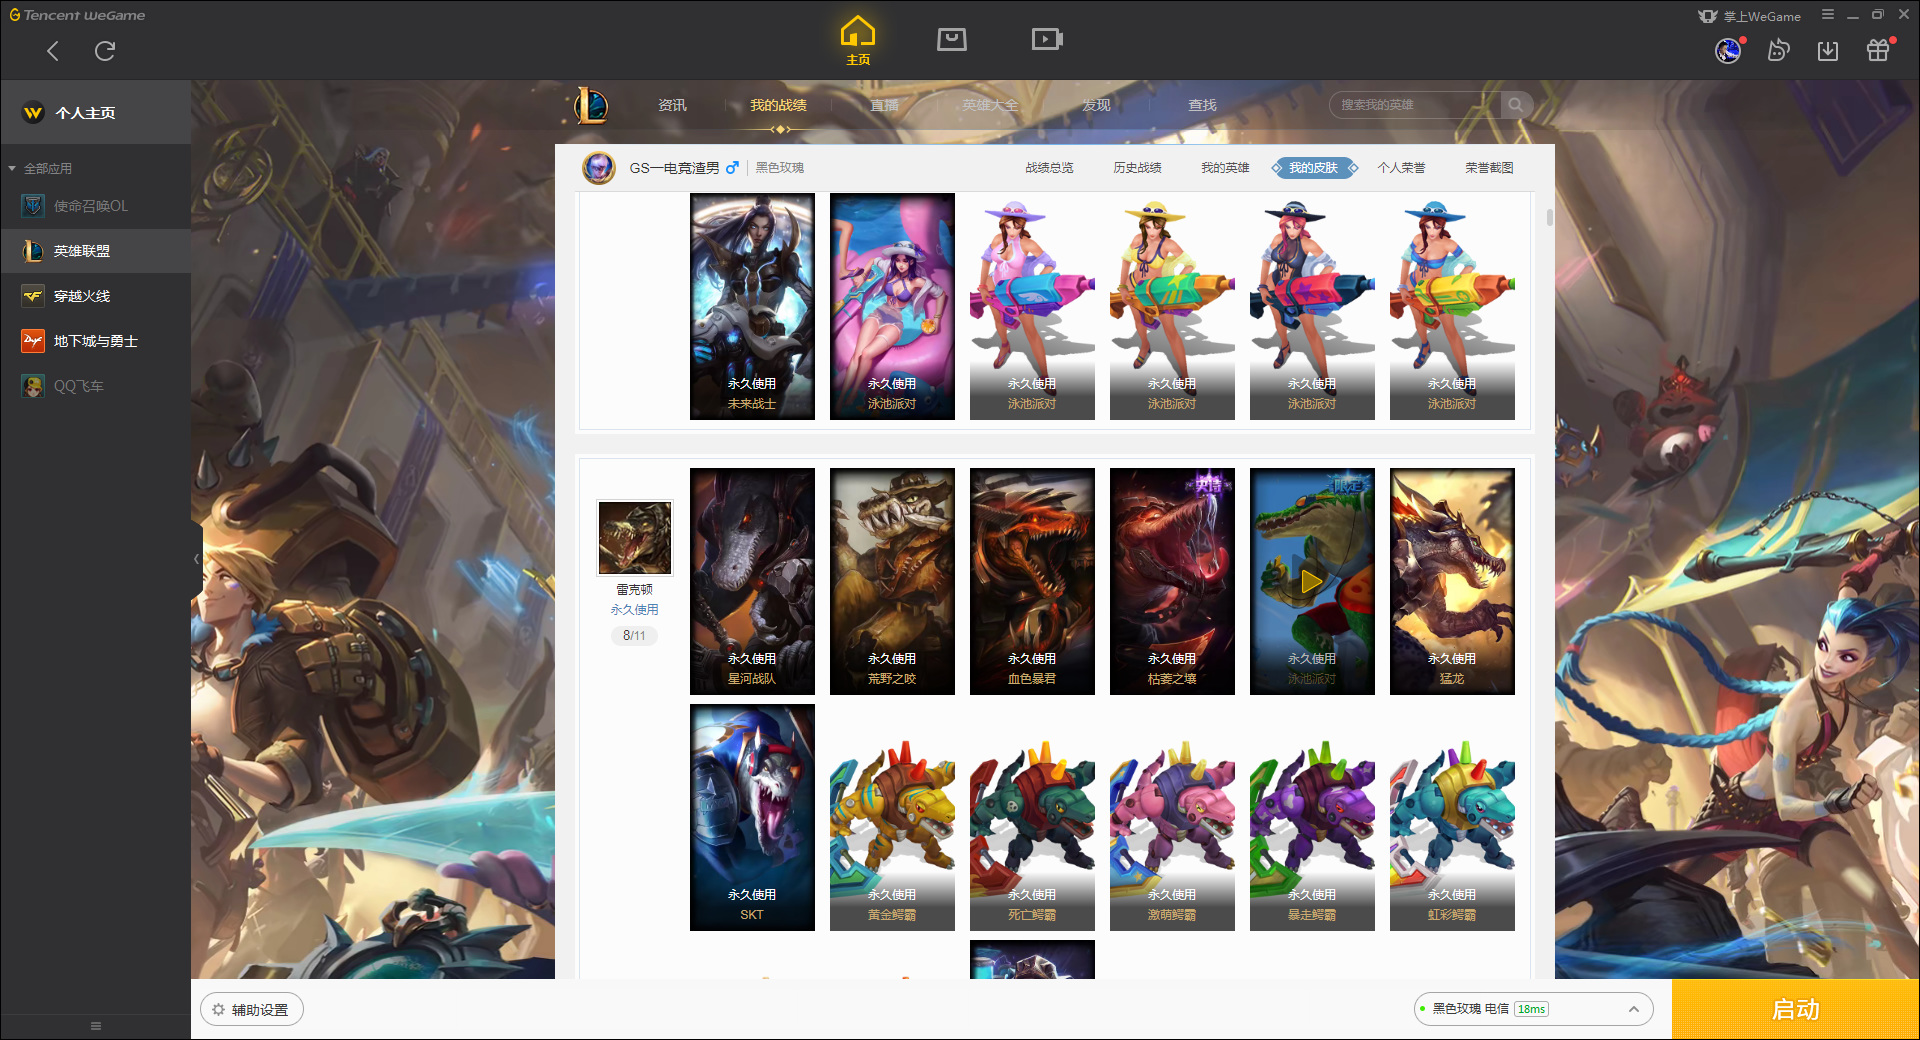
Task: Open the 星河战队 skin card
Action: [752, 581]
